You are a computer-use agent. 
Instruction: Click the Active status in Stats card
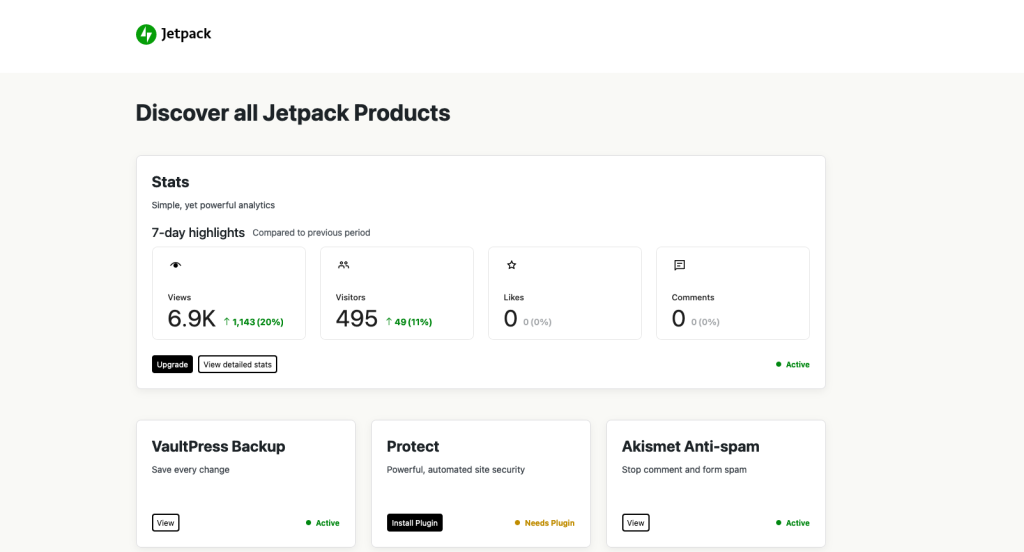tap(797, 365)
